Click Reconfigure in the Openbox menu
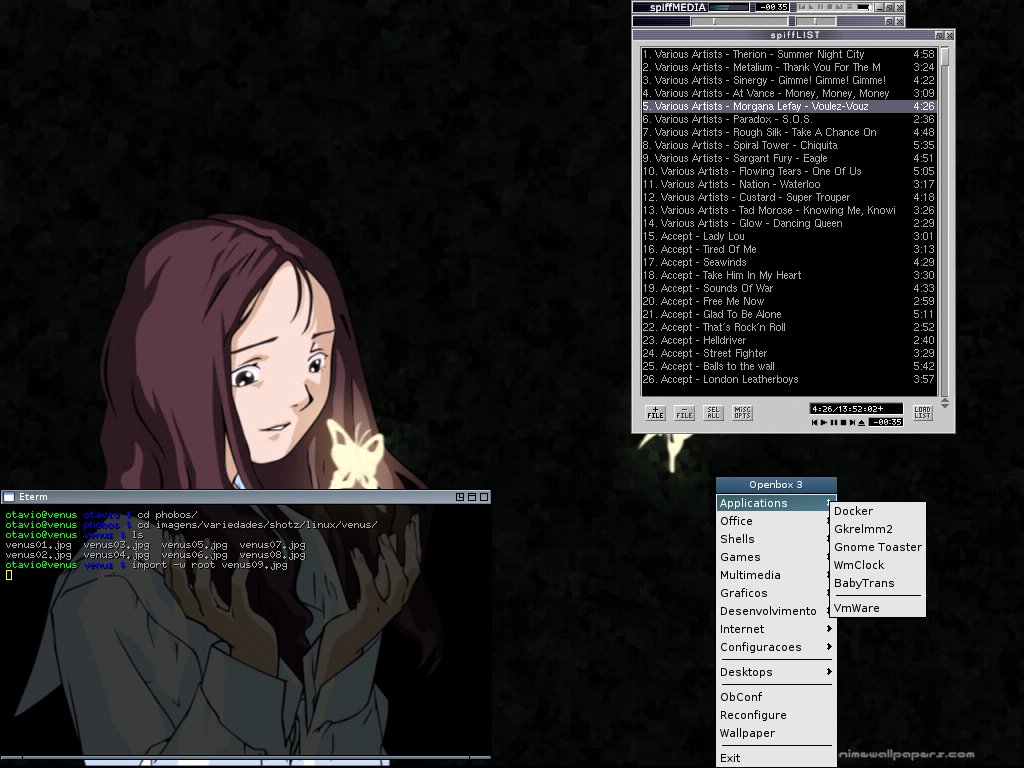The image size is (1024, 768). point(776,715)
